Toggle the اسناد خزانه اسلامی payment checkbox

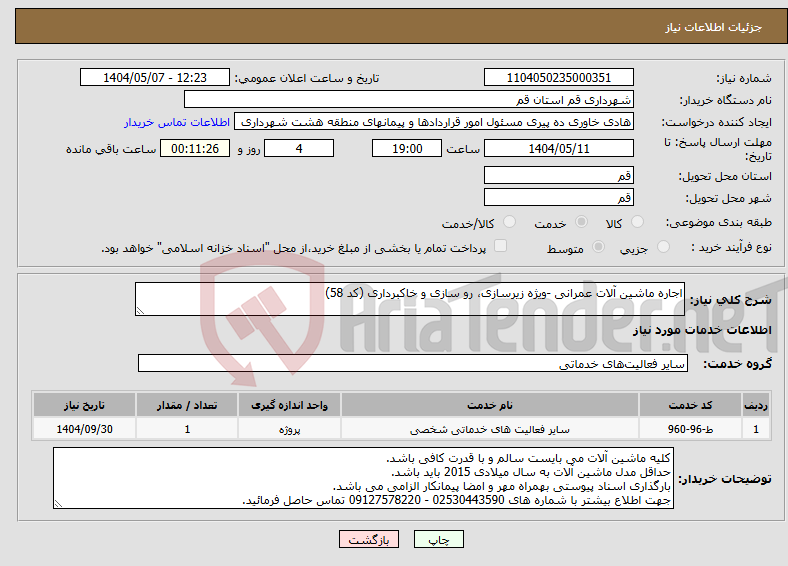pos(500,245)
